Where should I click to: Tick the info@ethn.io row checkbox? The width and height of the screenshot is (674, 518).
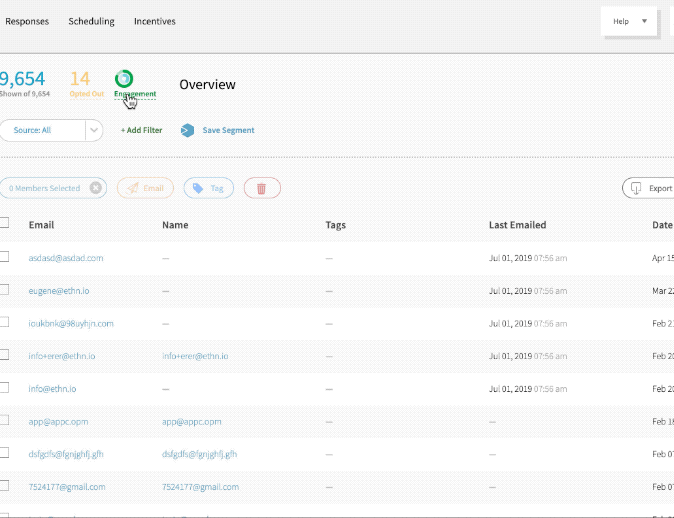pos(4,387)
